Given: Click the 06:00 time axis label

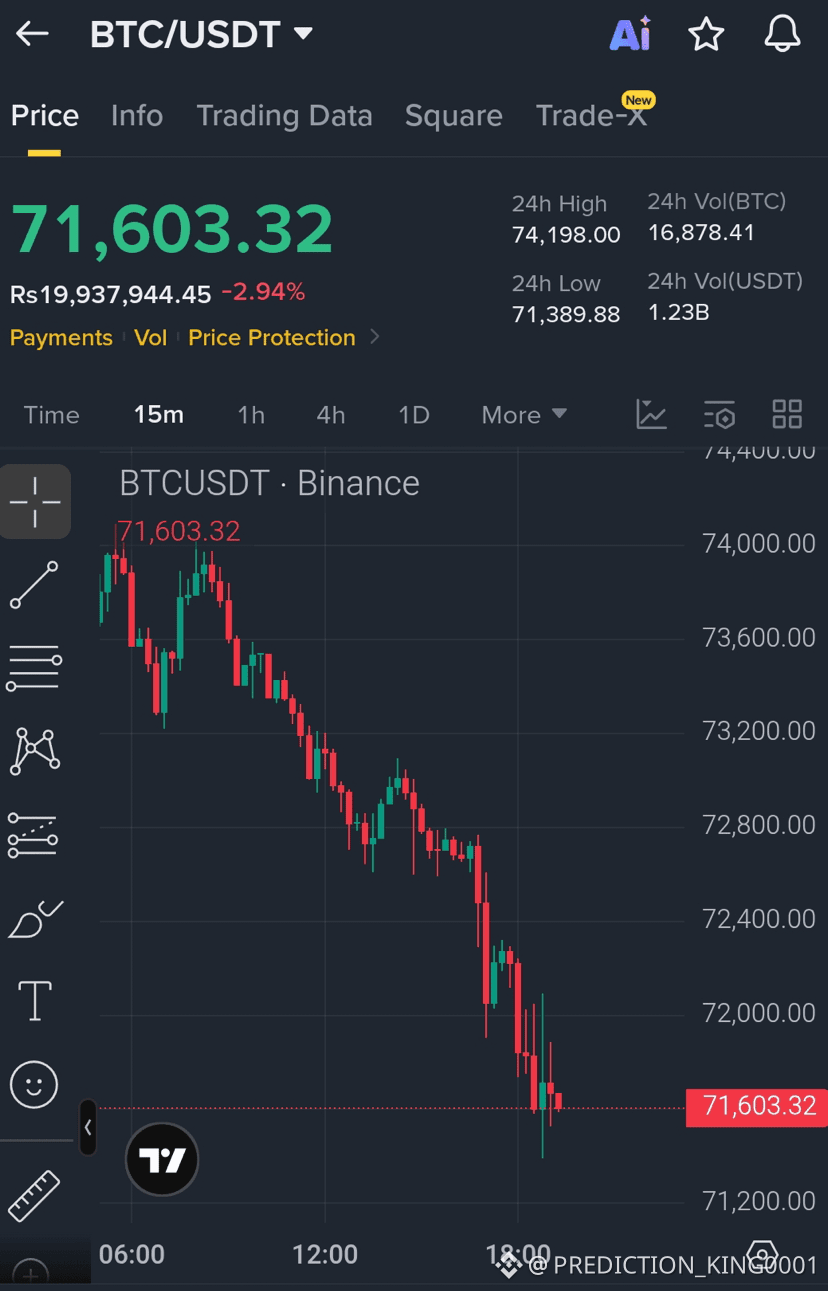Looking at the screenshot, I should [x=132, y=1254].
